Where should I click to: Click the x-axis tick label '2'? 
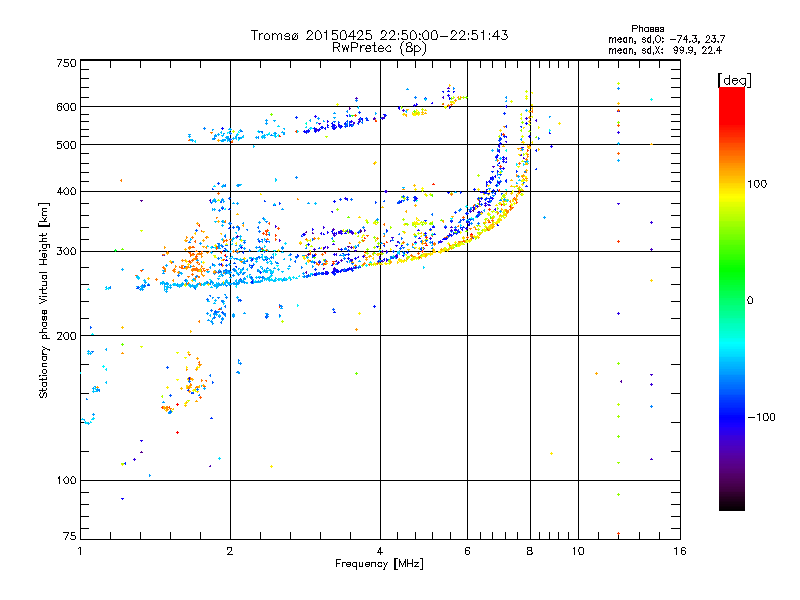tap(230, 551)
